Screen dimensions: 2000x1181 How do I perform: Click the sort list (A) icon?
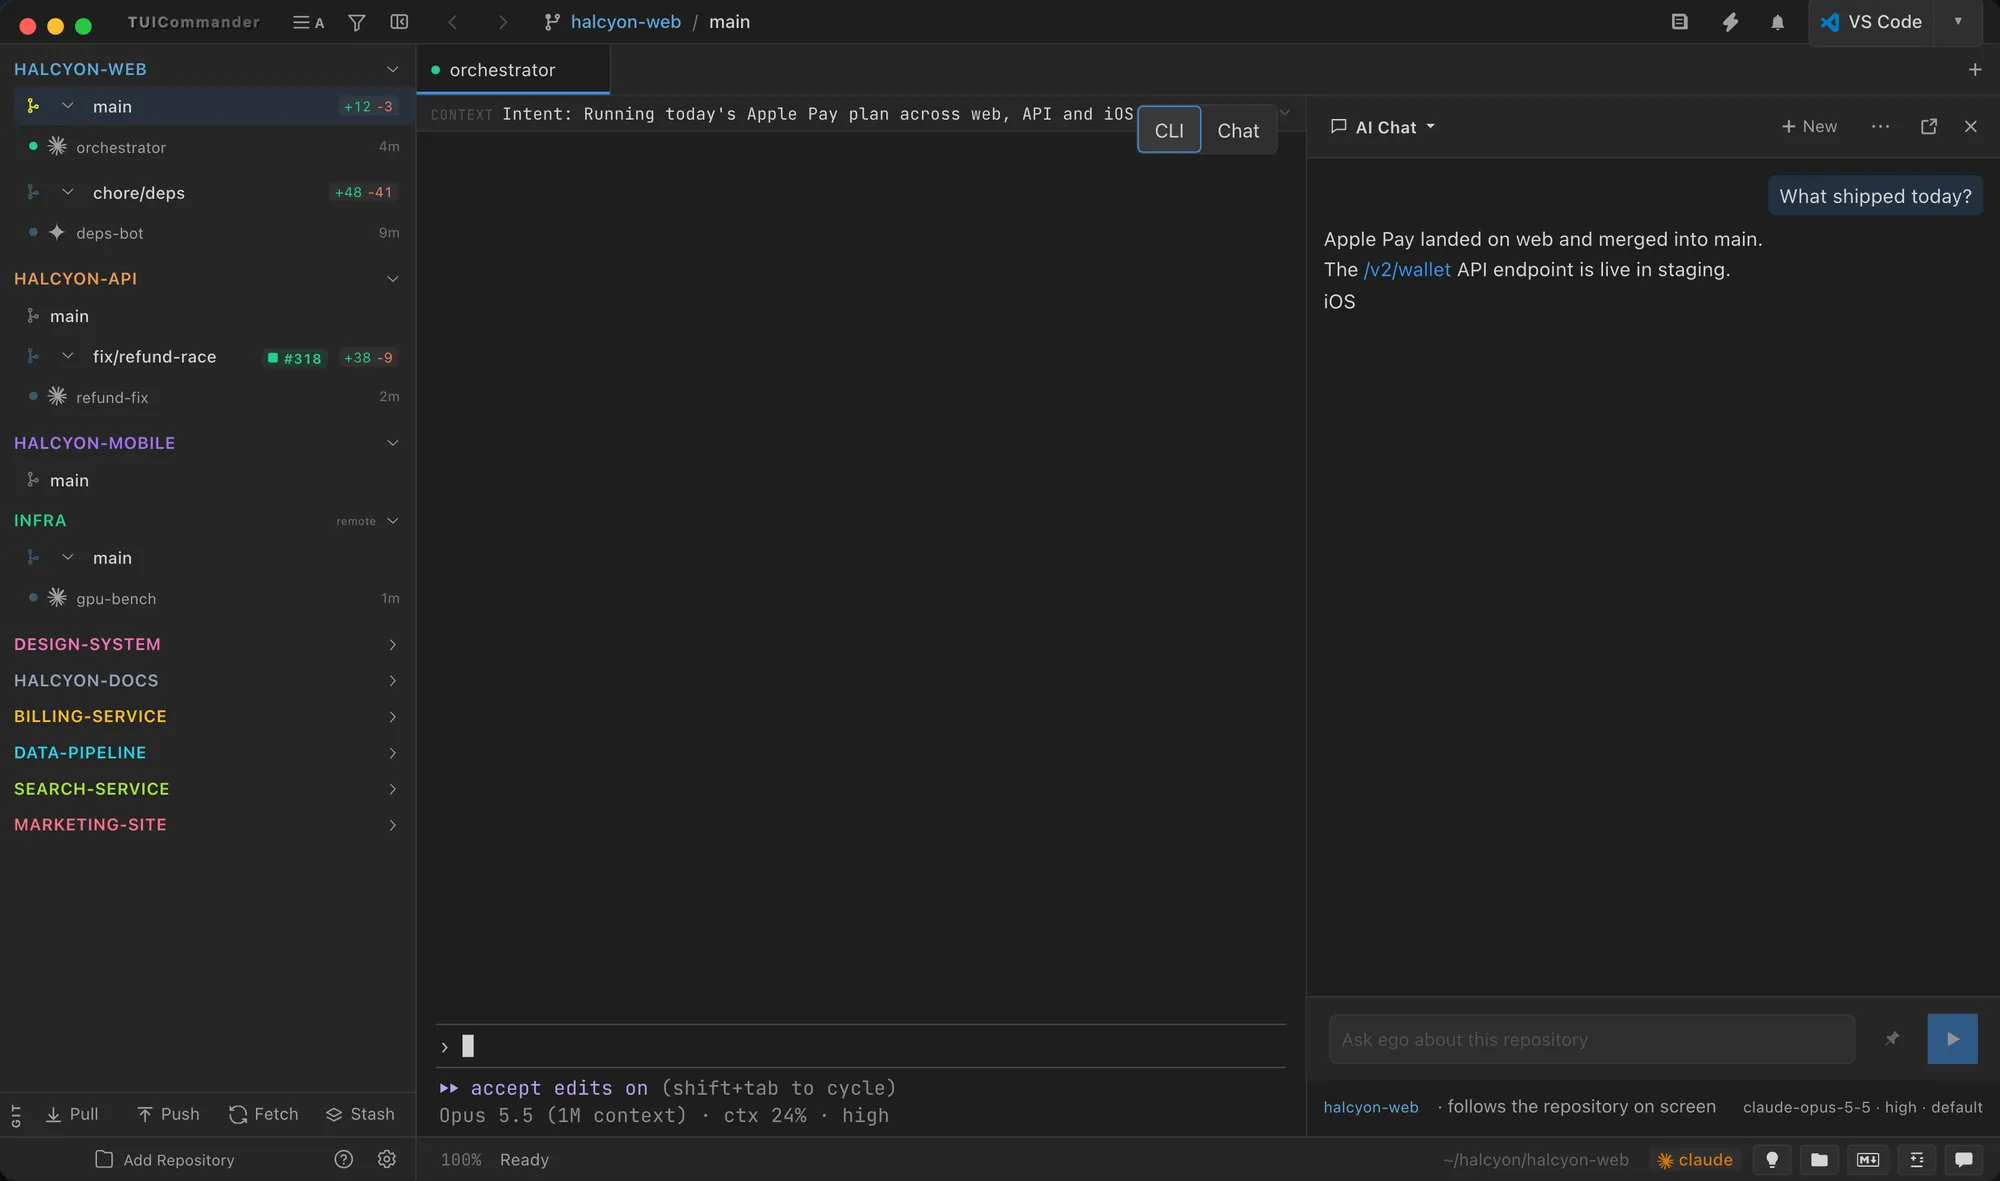308,22
